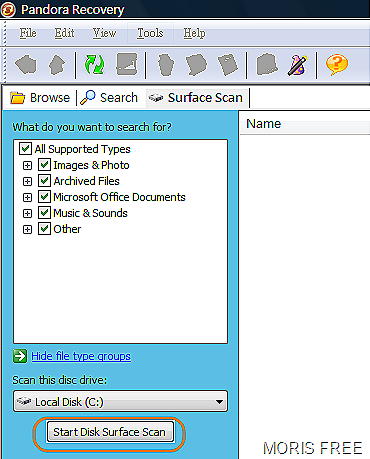Switch to the Search tab
This screenshot has height=459, width=370.
[x=109, y=98]
